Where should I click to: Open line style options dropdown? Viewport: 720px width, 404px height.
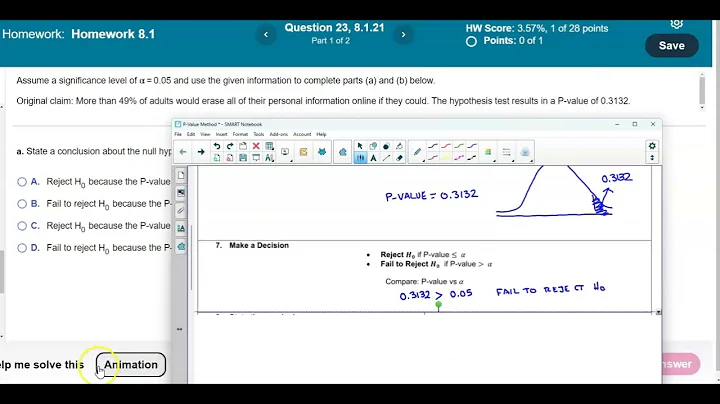(x=506, y=152)
